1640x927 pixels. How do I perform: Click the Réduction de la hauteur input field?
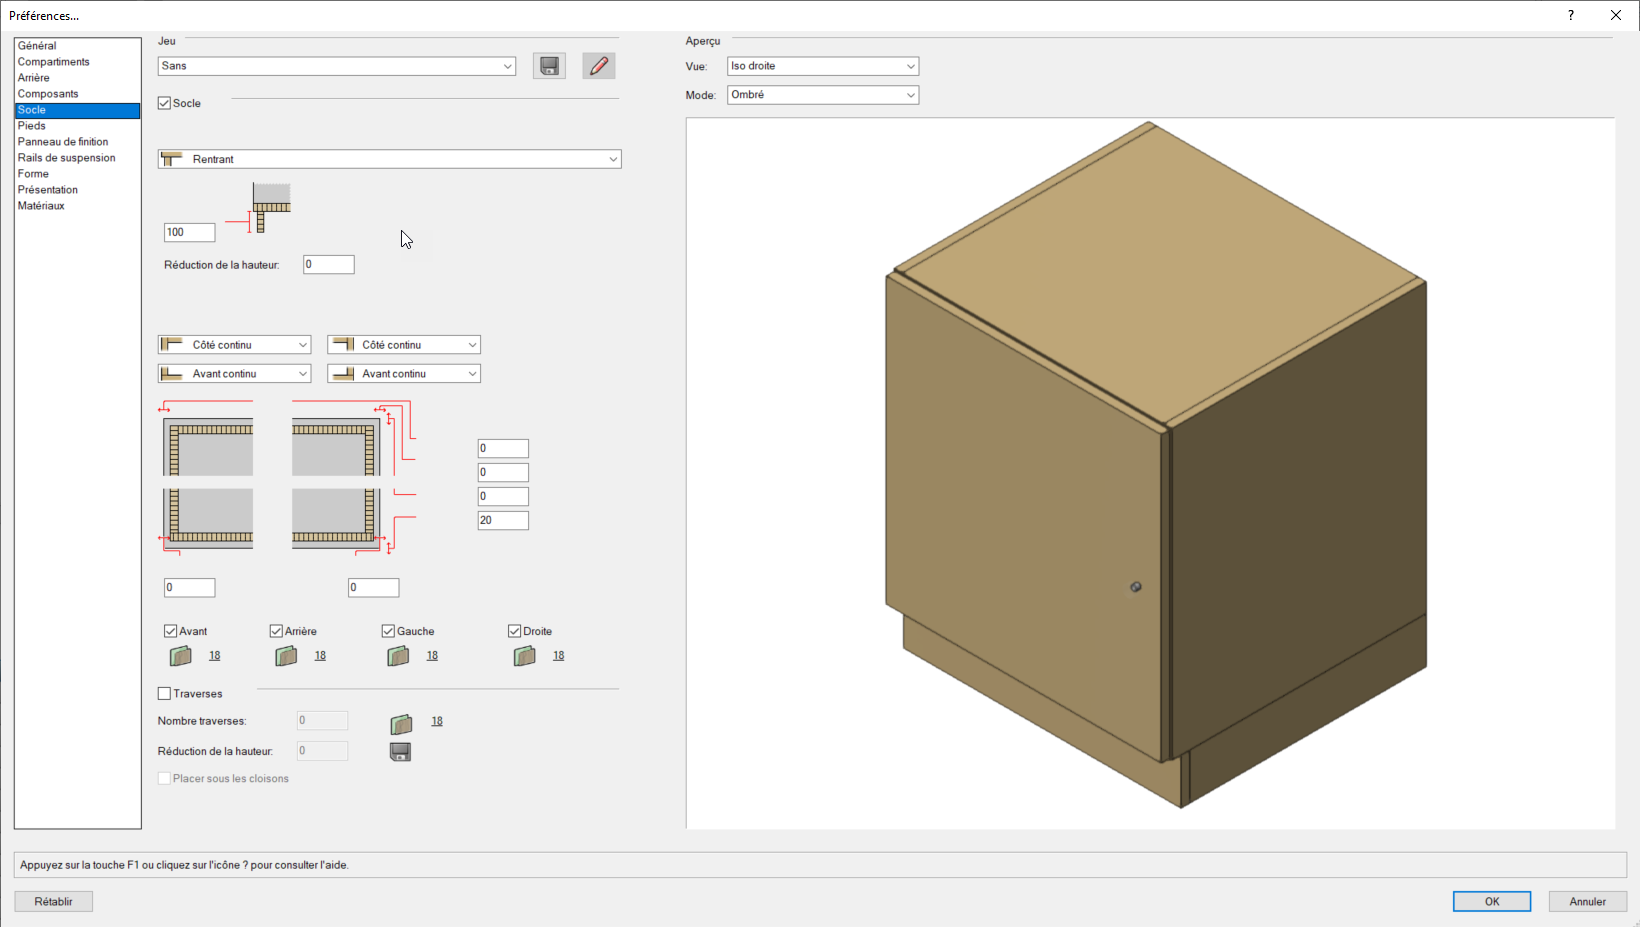[328, 263]
